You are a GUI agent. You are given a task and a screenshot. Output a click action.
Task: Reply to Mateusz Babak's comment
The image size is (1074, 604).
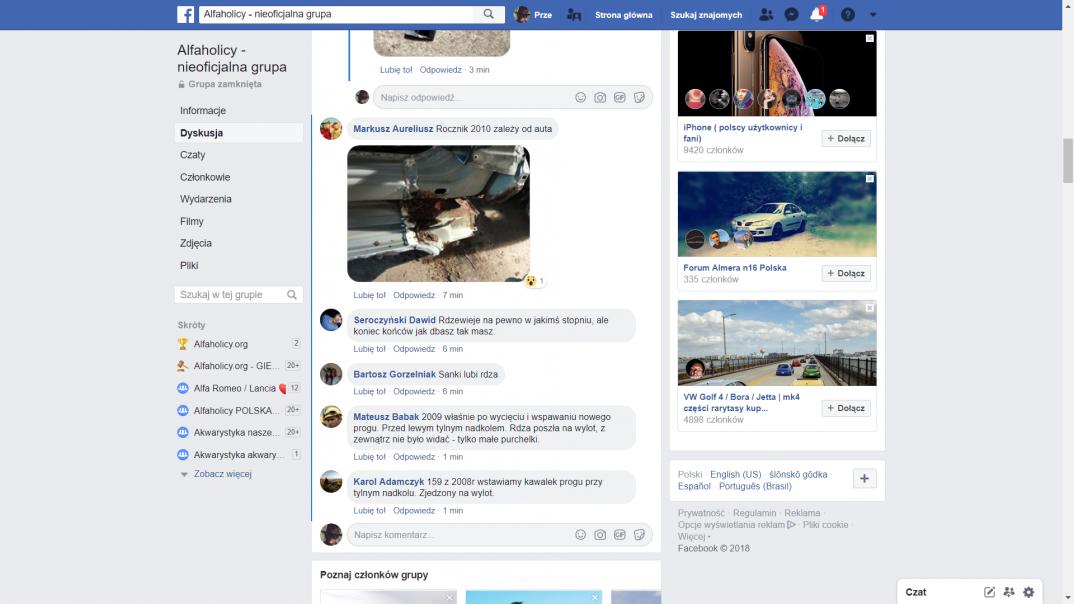[414, 457]
